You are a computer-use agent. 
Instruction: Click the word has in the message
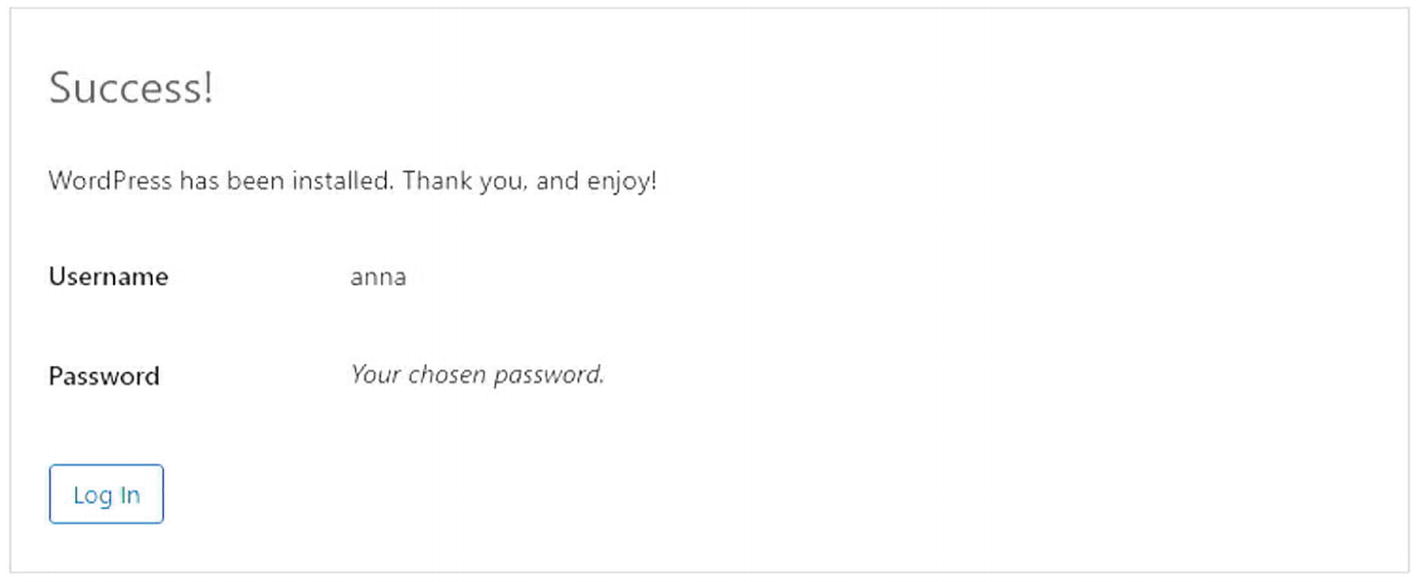(x=199, y=182)
